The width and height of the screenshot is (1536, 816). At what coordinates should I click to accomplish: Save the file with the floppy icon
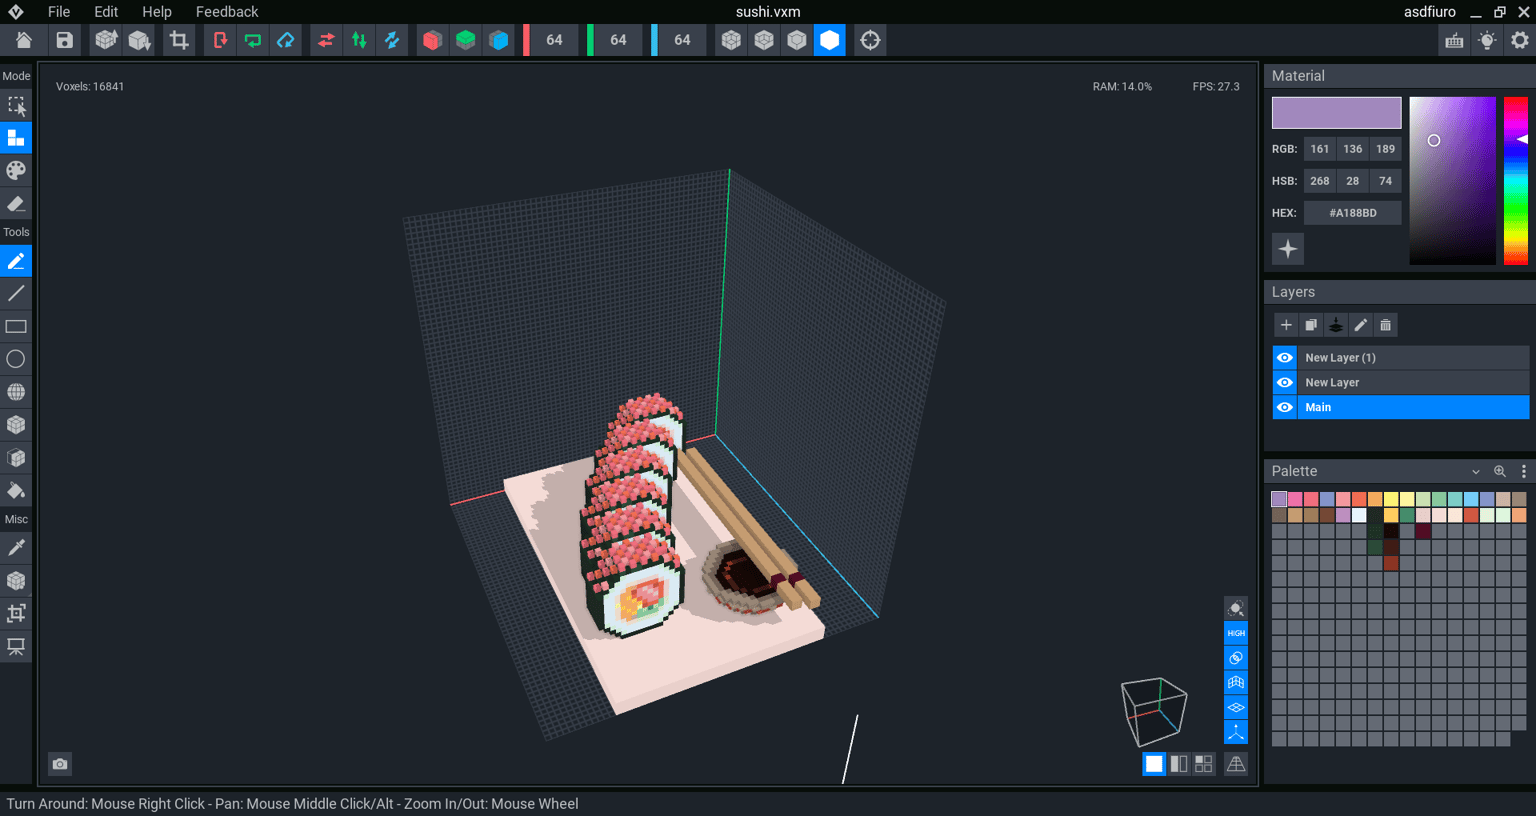tap(64, 40)
